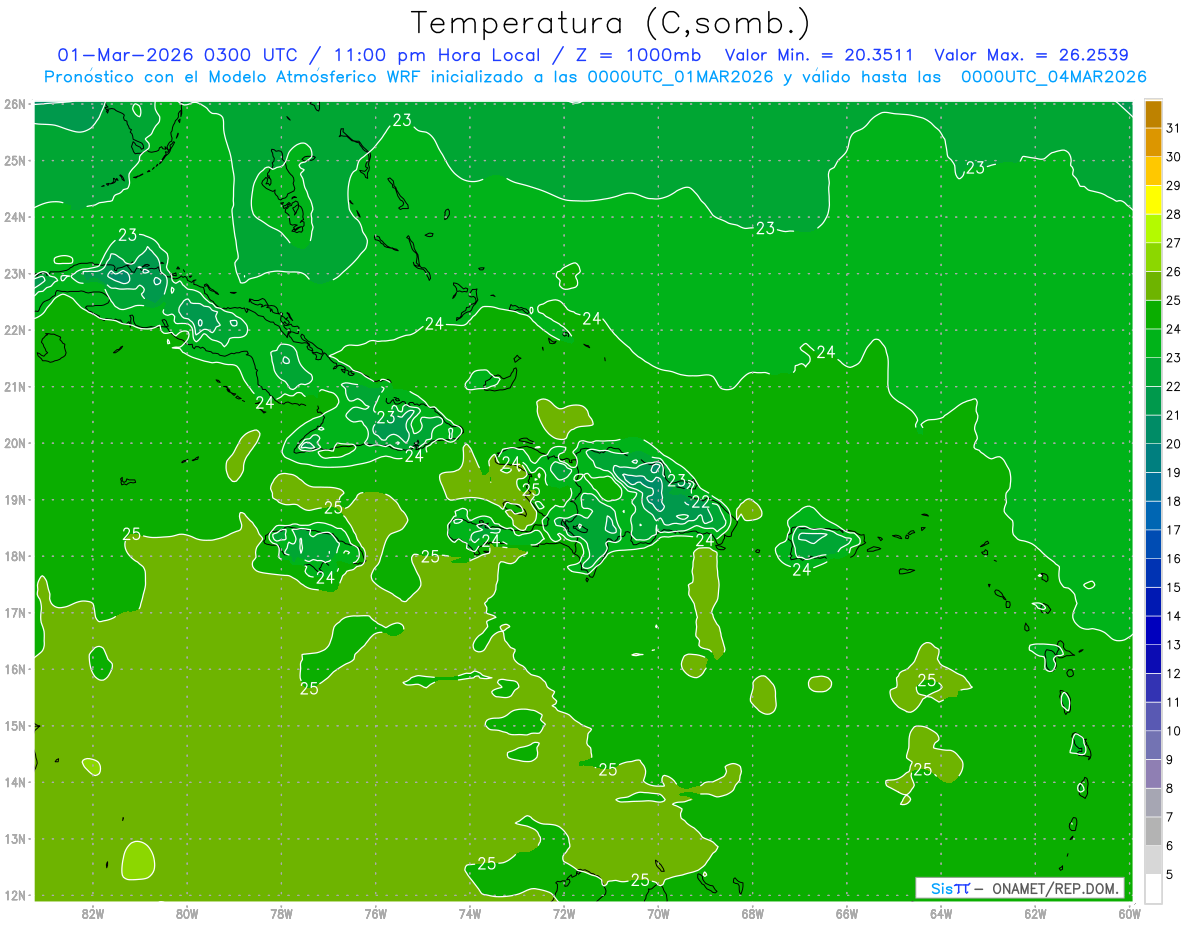
Task: Click the 18N latitude axis label
Action: point(14,556)
